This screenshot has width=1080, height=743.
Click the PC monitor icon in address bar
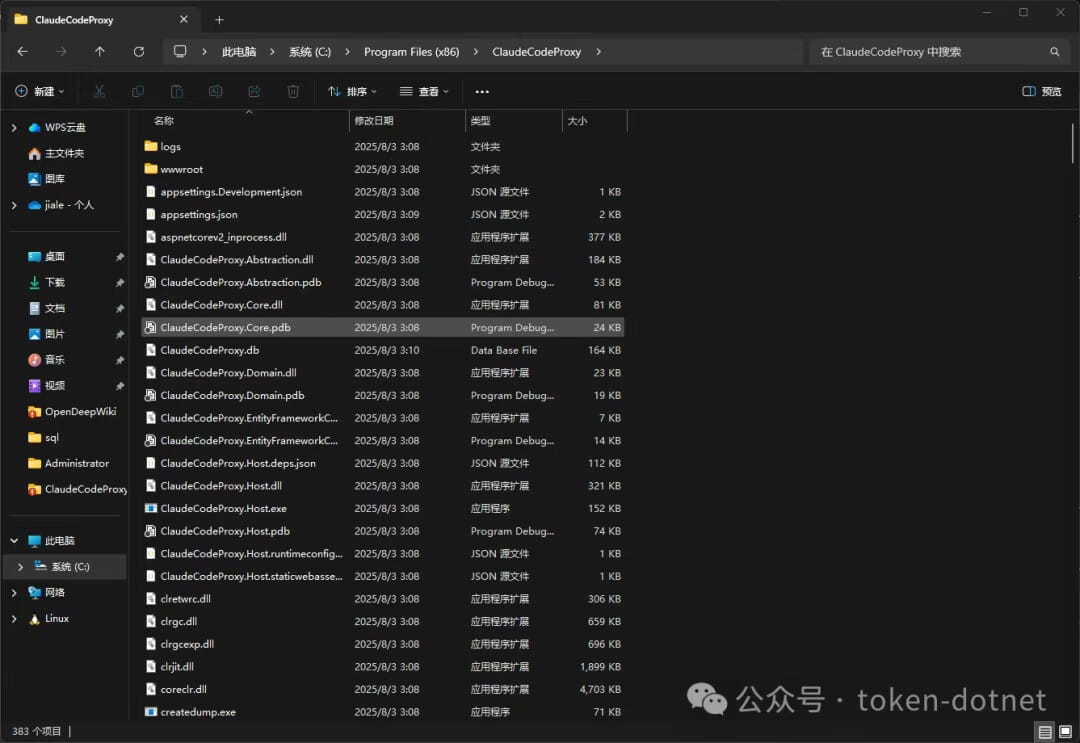180,52
